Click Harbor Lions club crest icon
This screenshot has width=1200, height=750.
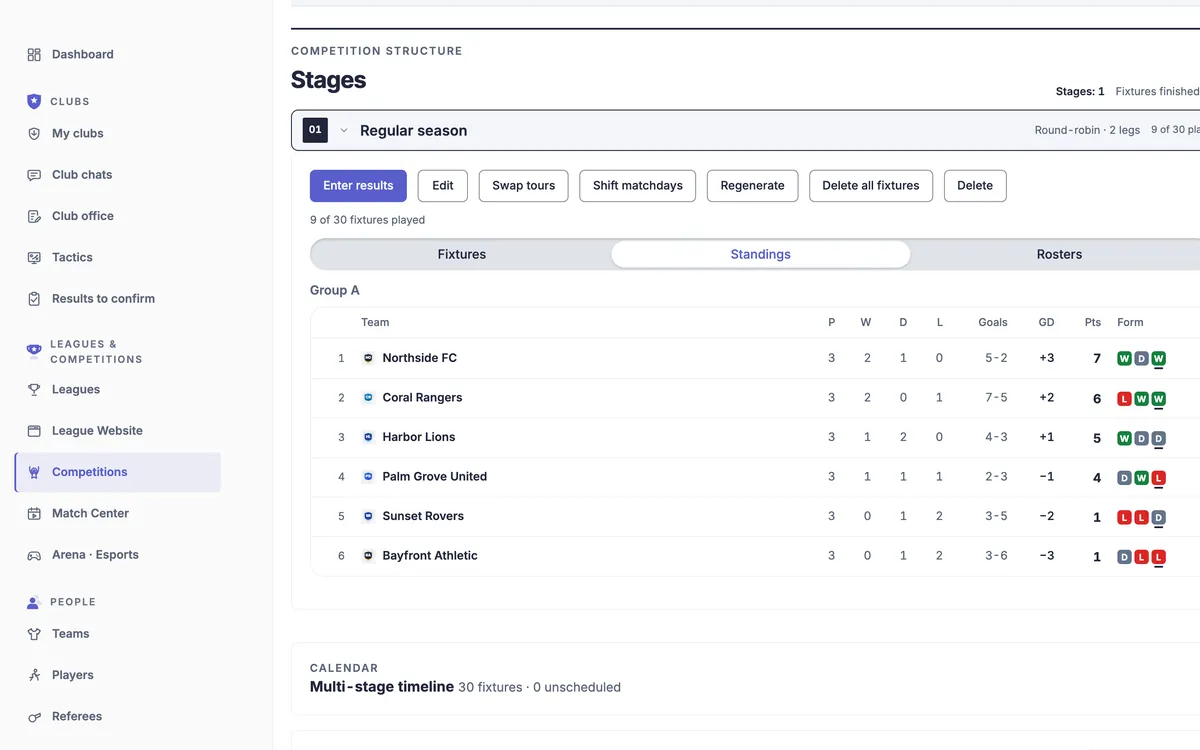point(368,437)
